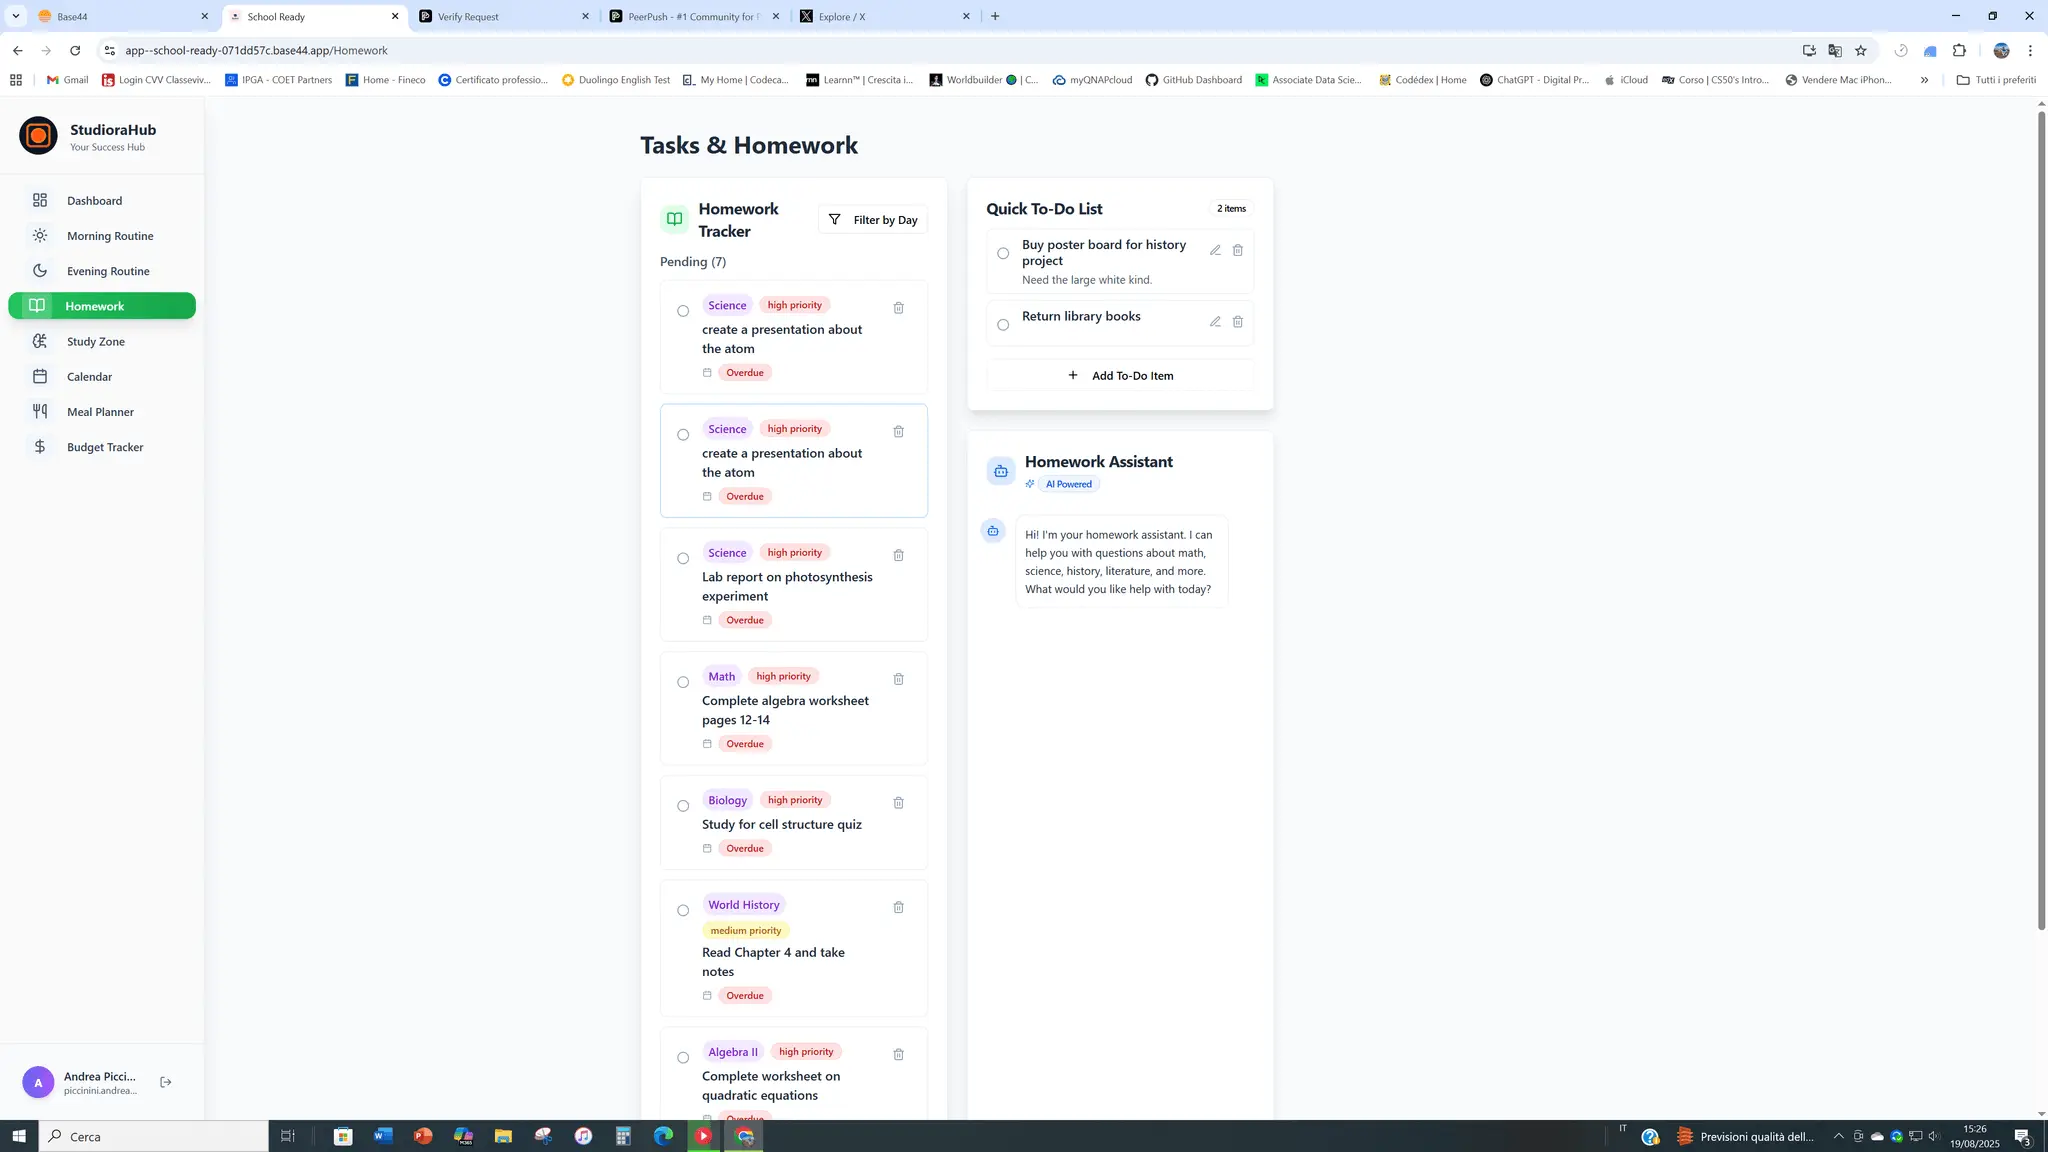Viewport: 2048px width, 1152px height.
Task: Open Morning Routine in sidebar
Action: point(102,236)
